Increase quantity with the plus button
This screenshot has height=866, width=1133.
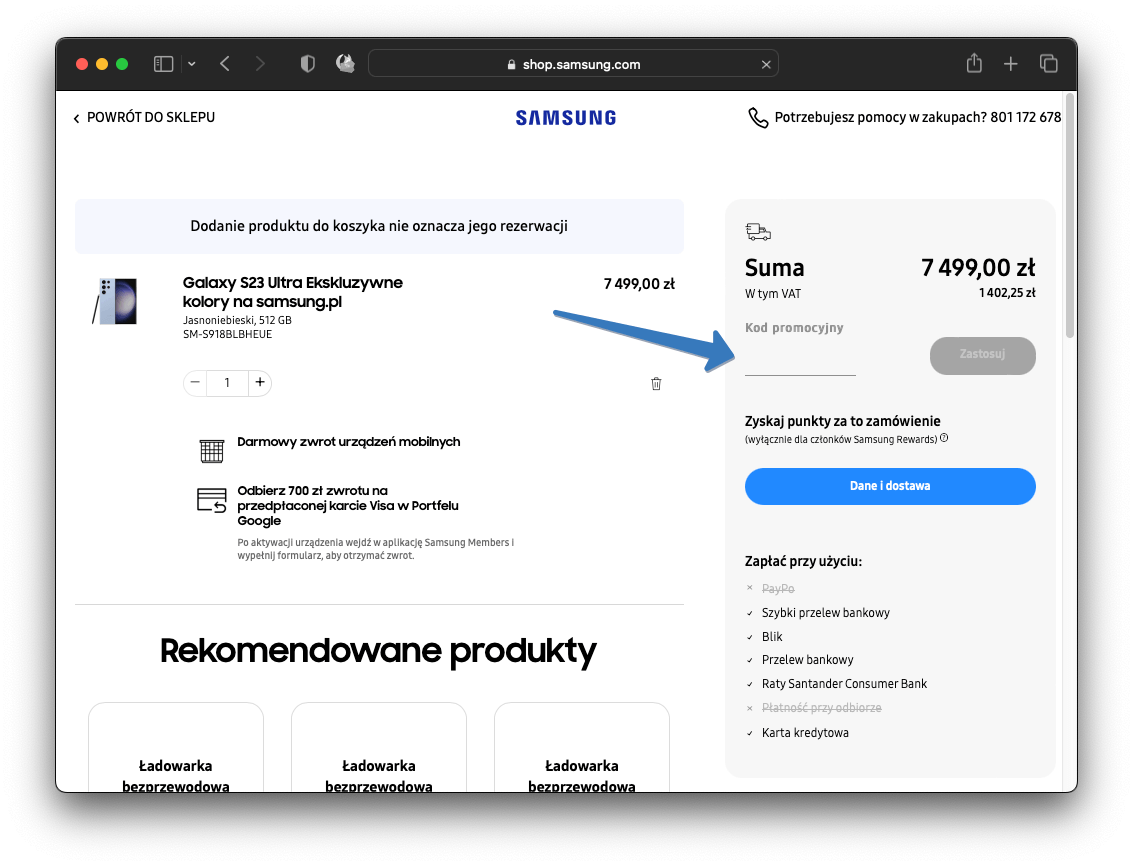click(260, 383)
